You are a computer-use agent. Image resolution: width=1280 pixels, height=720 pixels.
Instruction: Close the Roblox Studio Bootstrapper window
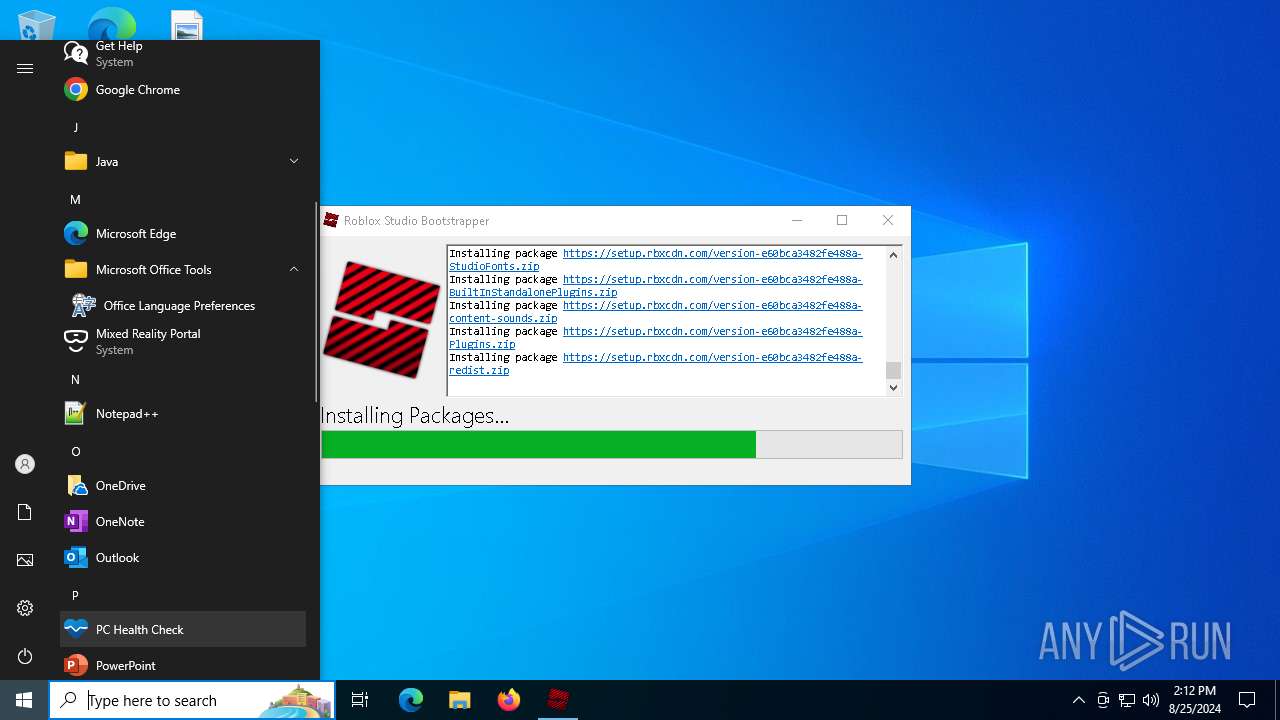(x=887, y=220)
